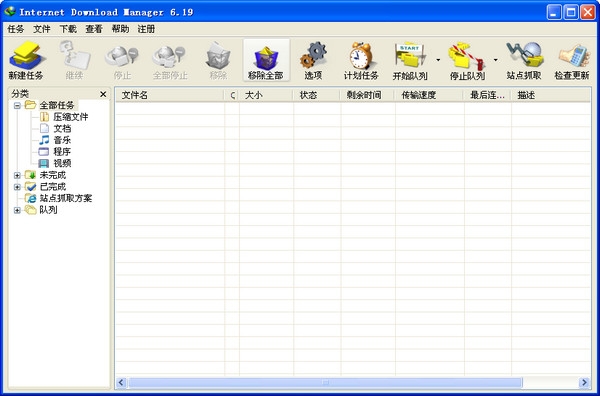Select the 已完成 folder label
The width and height of the screenshot is (600, 396).
tap(53, 187)
